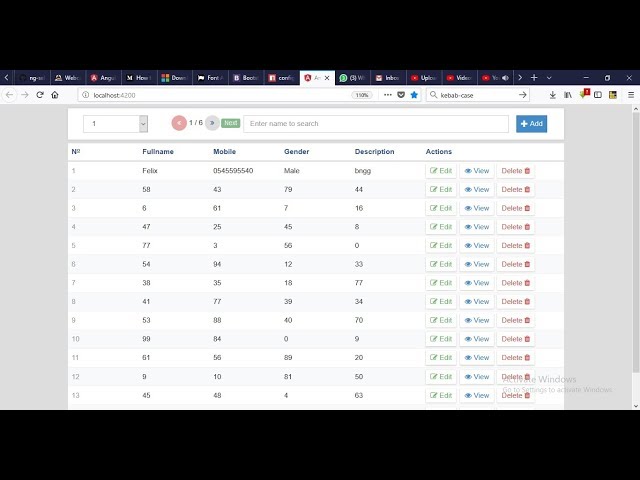Go to next page grey arrow button
640x480 pixels.
point(212,123)
